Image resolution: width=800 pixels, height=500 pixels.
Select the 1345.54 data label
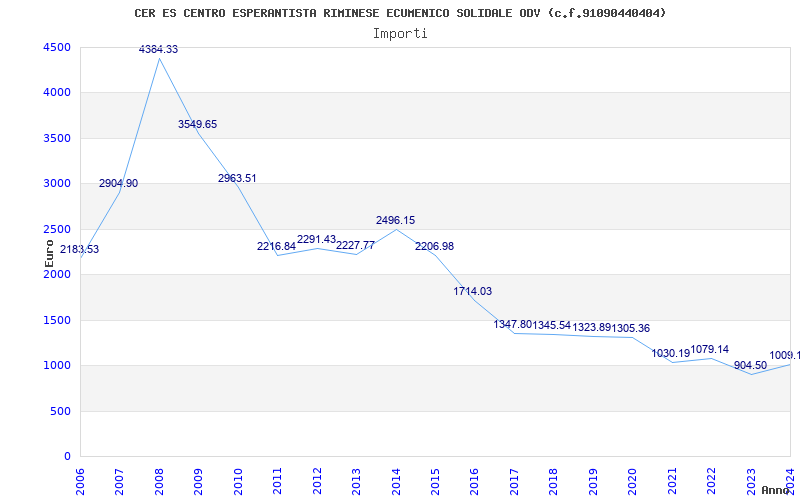552,325
